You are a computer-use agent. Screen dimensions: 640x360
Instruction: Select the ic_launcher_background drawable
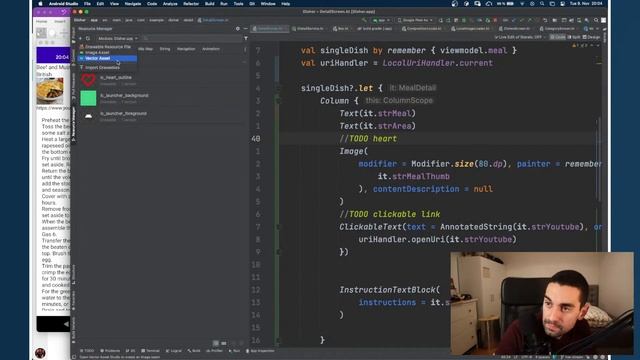point(162,98)
